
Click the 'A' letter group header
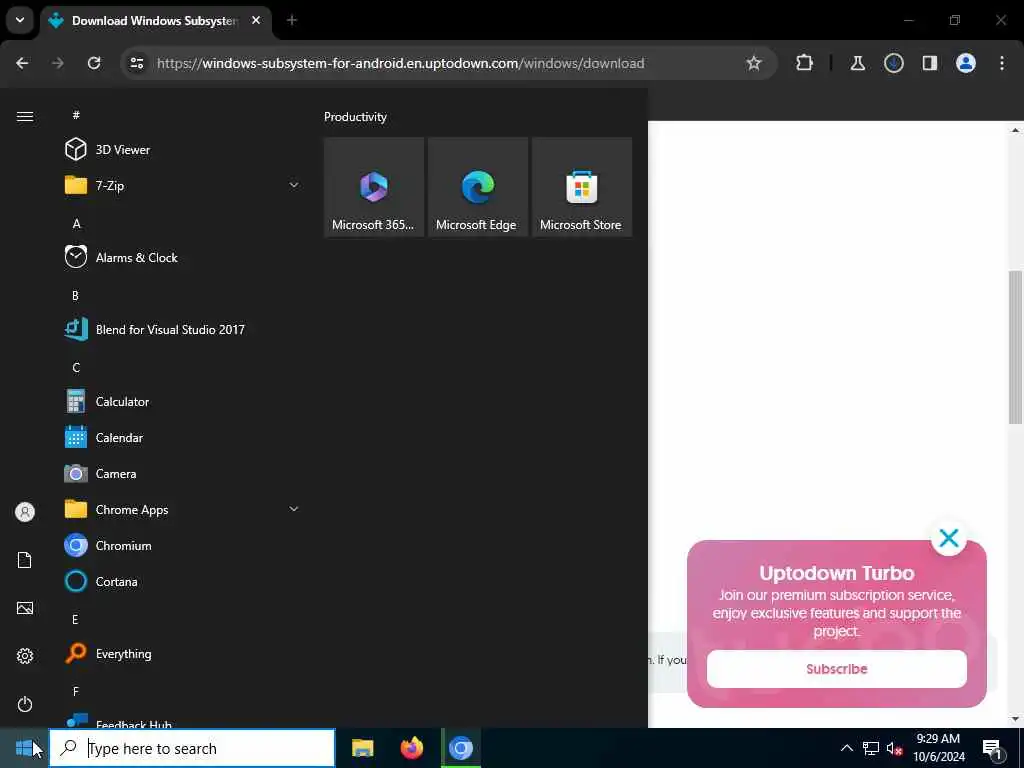tap(76, 223)
